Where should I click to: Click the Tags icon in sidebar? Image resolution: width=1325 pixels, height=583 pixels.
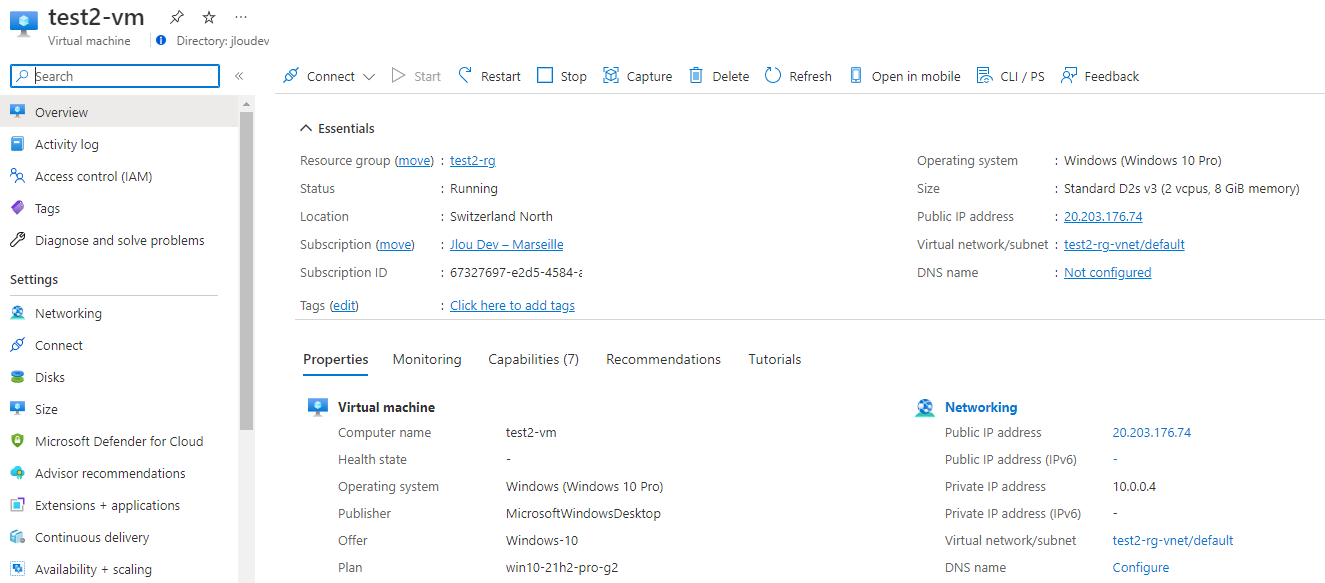(17, 208)
